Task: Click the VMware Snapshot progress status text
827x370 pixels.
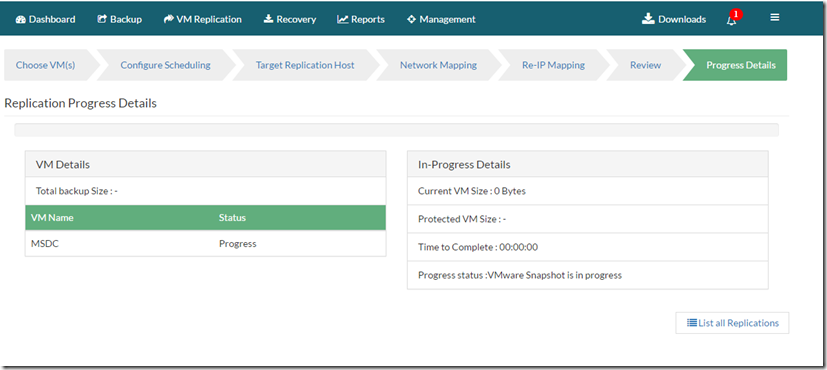Action: coord(520,275)
